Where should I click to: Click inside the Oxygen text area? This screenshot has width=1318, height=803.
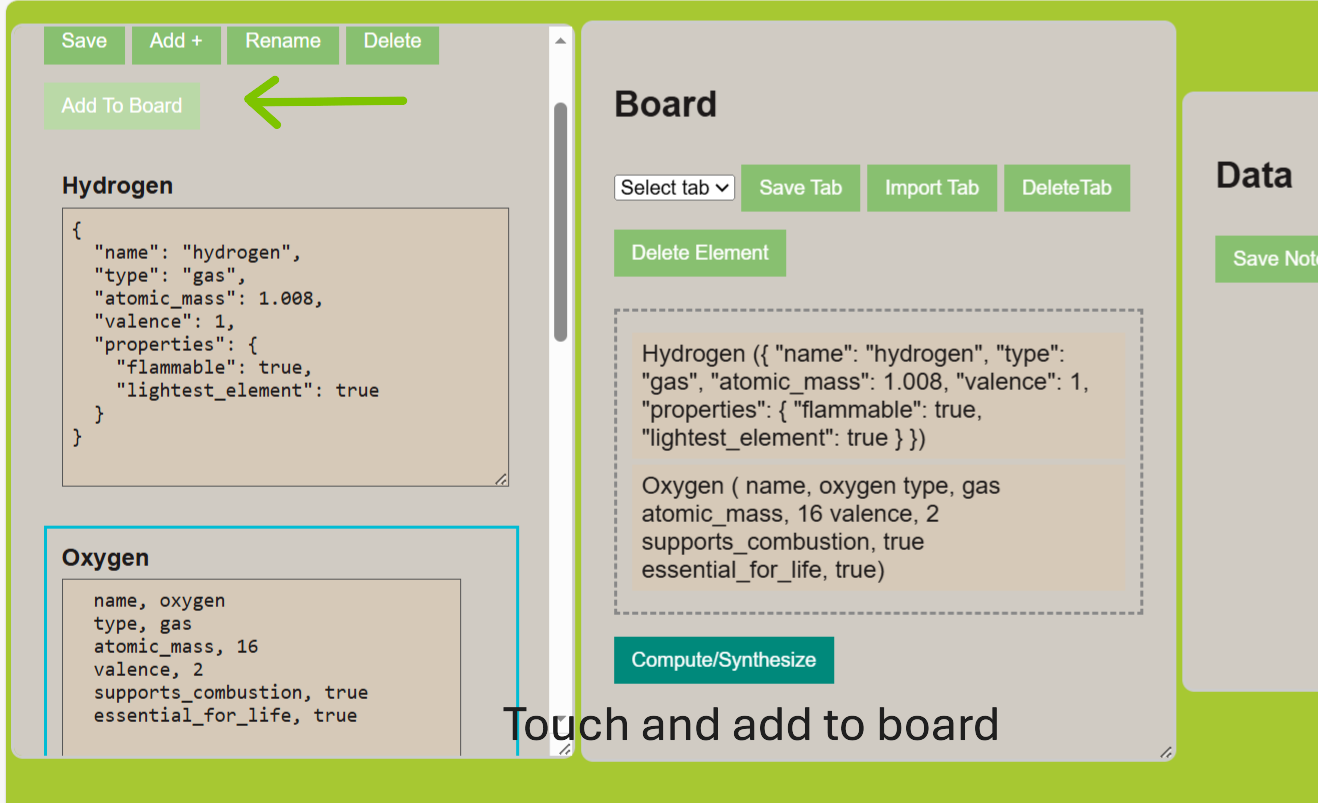[x=260, y=660]
